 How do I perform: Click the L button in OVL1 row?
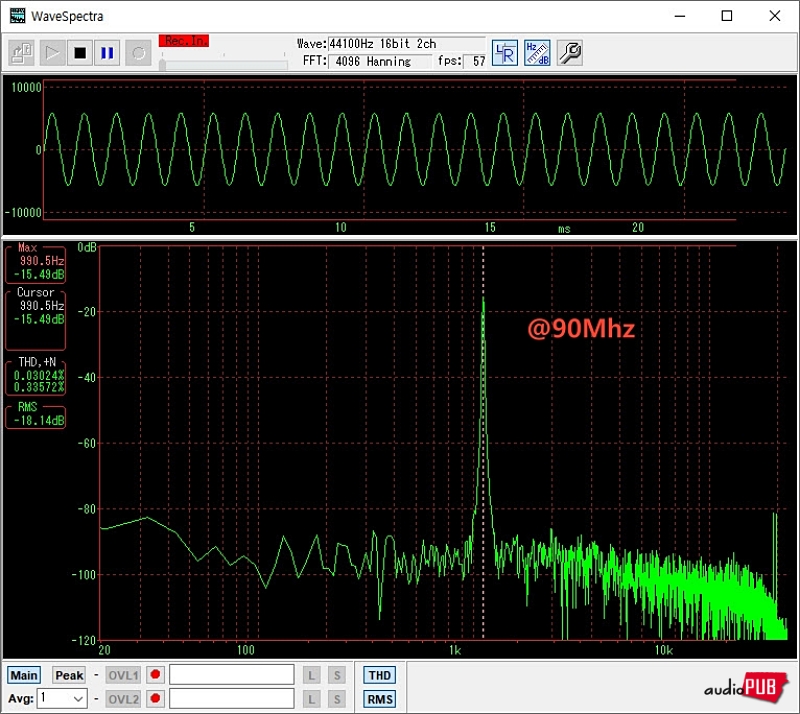point(311,675)
